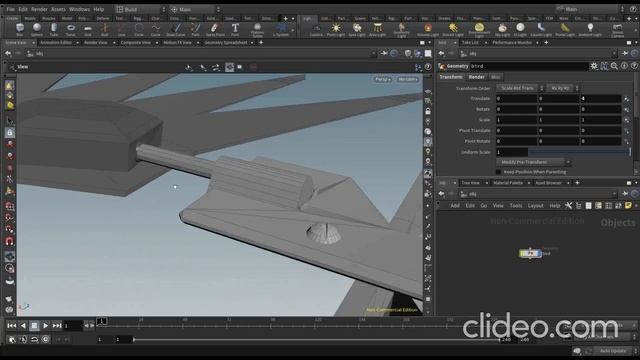
Task: Open Rx Ry Rz rotation order dropdown
Action: tap(563, 88)
